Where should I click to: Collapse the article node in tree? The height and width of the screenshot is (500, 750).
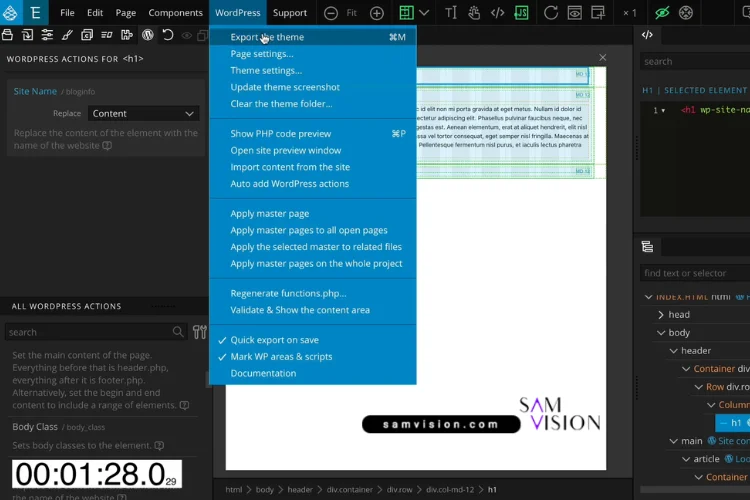[686, 459]
